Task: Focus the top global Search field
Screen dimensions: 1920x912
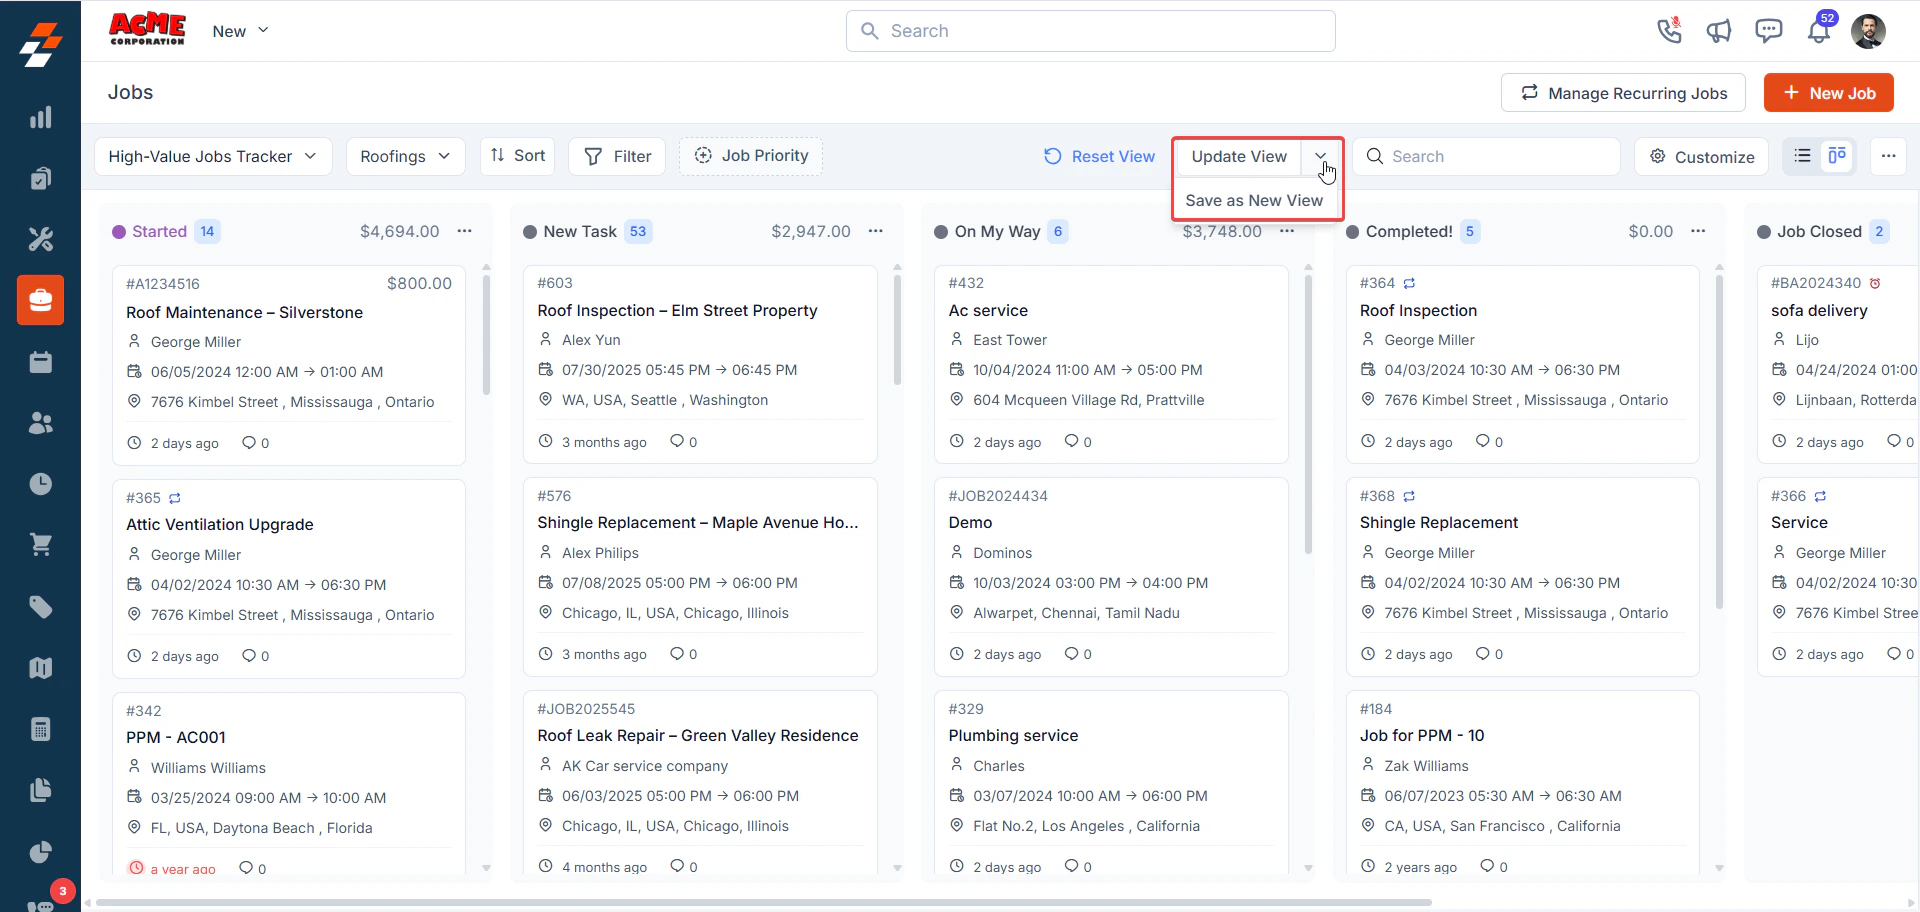Action: [1091, 31]
